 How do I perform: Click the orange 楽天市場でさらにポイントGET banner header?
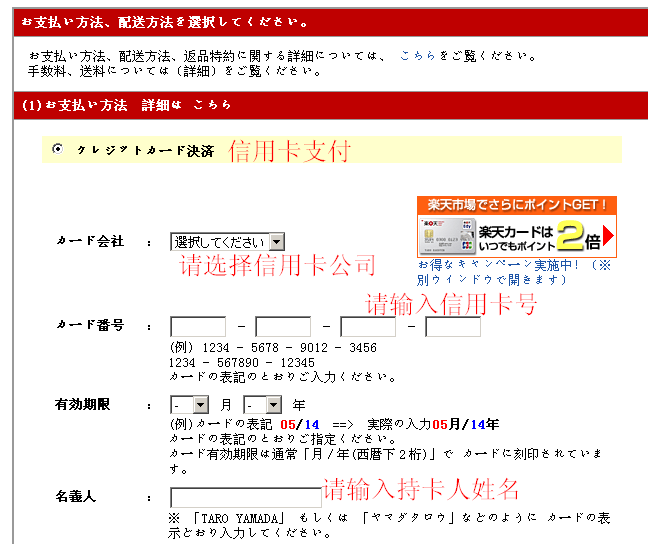pyautogui.click(x=516, y=205)
